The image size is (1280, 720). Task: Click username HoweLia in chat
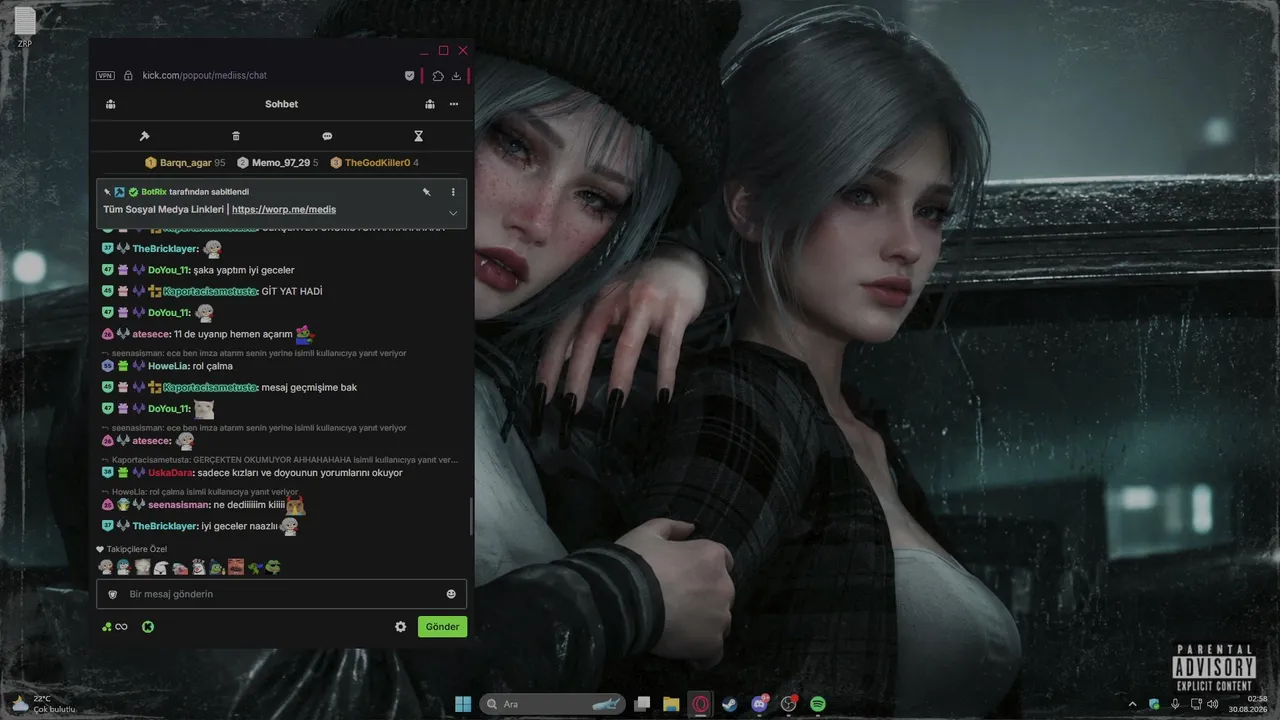(168, 366)
